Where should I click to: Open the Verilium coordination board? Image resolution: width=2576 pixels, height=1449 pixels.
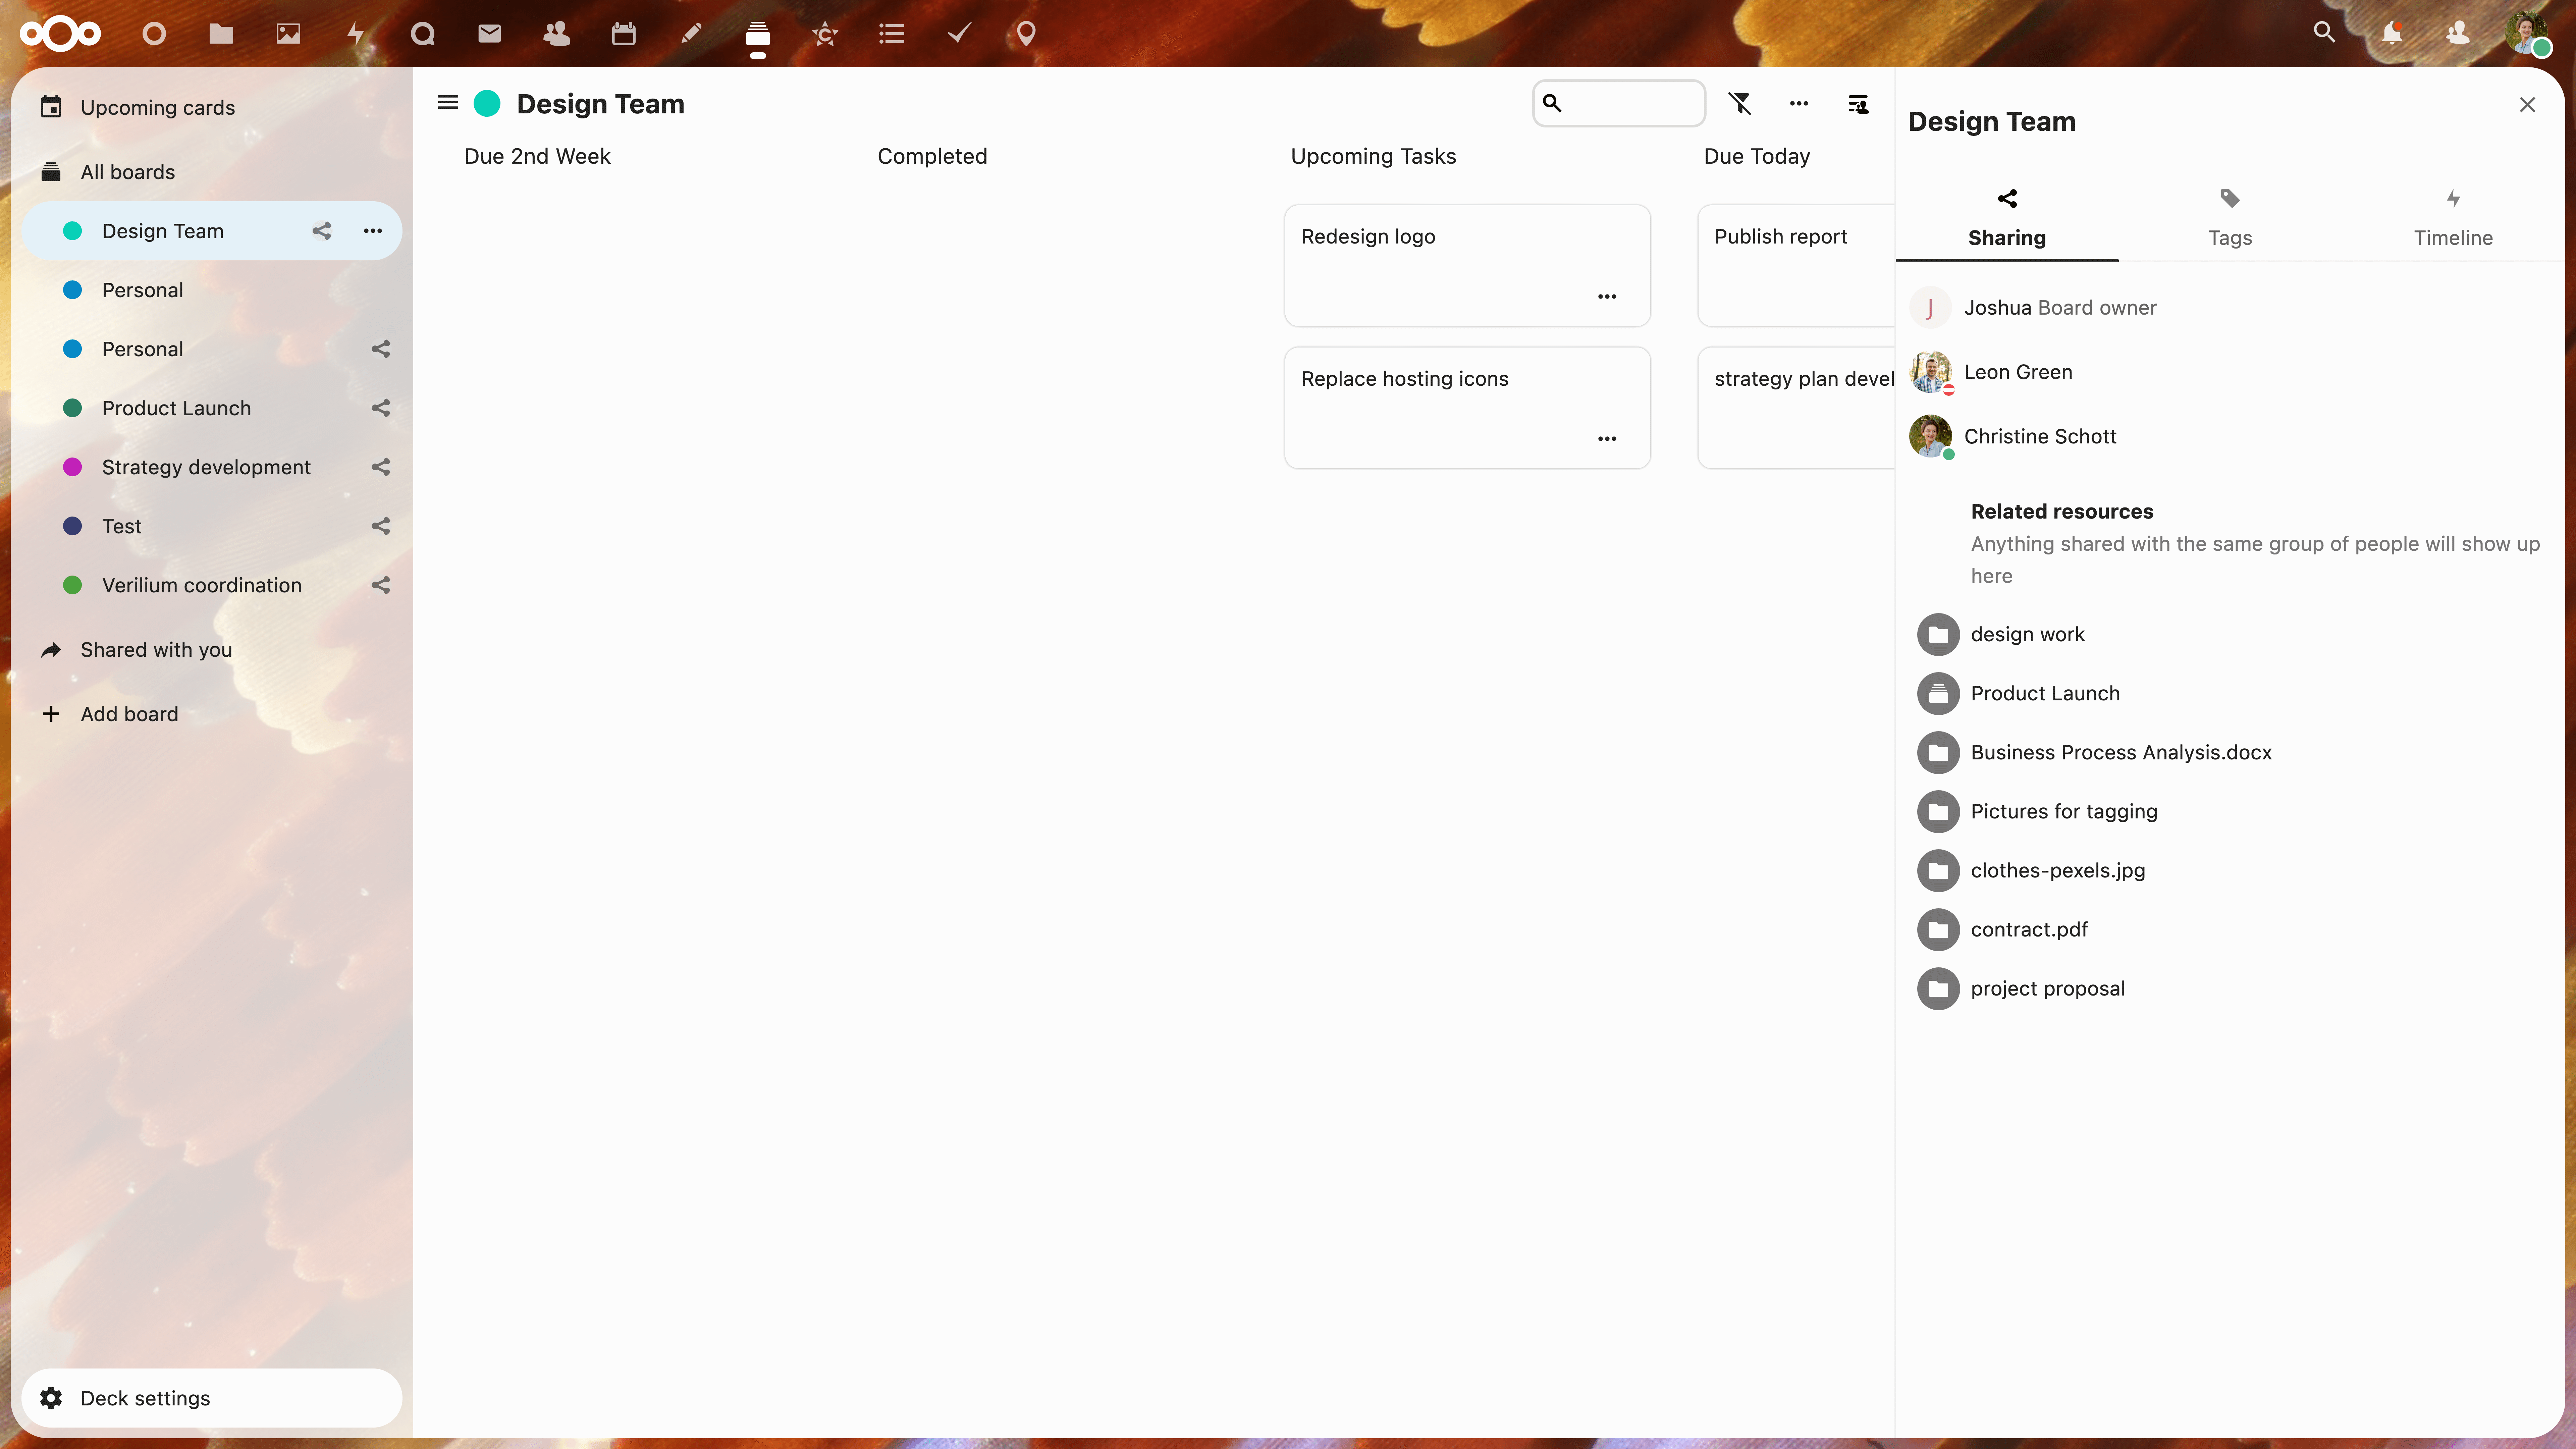212,585
